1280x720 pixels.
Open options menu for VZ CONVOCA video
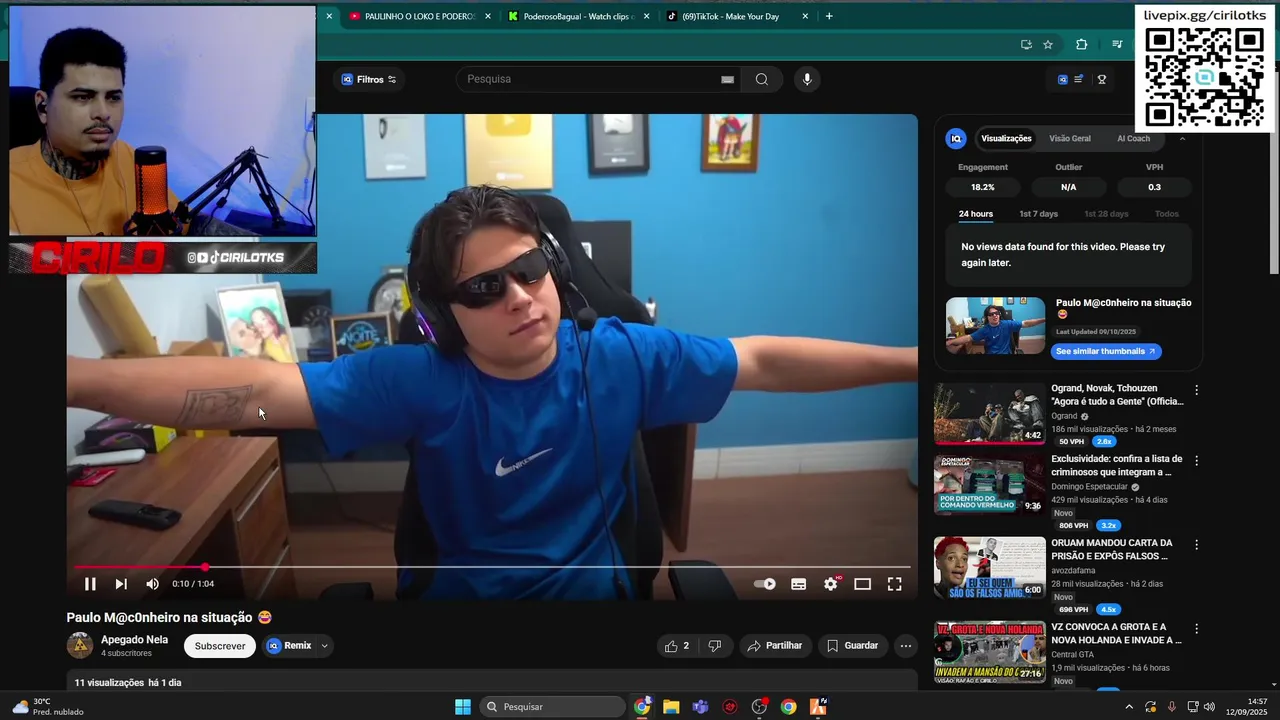pyautogui.click(x=1196, y=628)
